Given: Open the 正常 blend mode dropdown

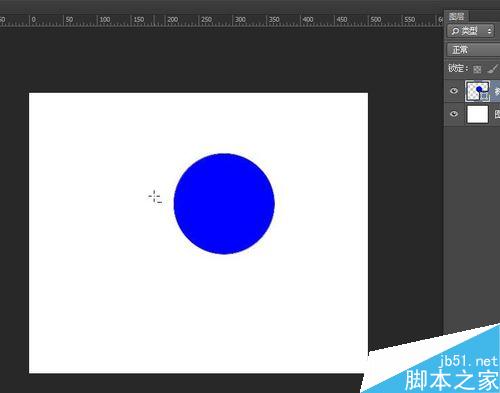Looking at the screenshot, I should point(473,50).
